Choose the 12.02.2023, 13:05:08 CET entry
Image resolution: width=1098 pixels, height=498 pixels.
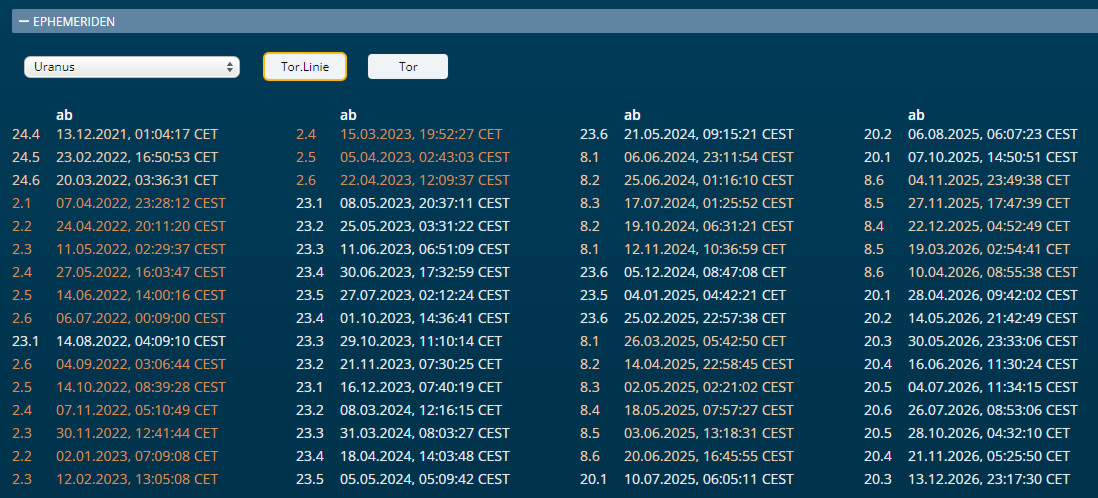tap(137, 479)
